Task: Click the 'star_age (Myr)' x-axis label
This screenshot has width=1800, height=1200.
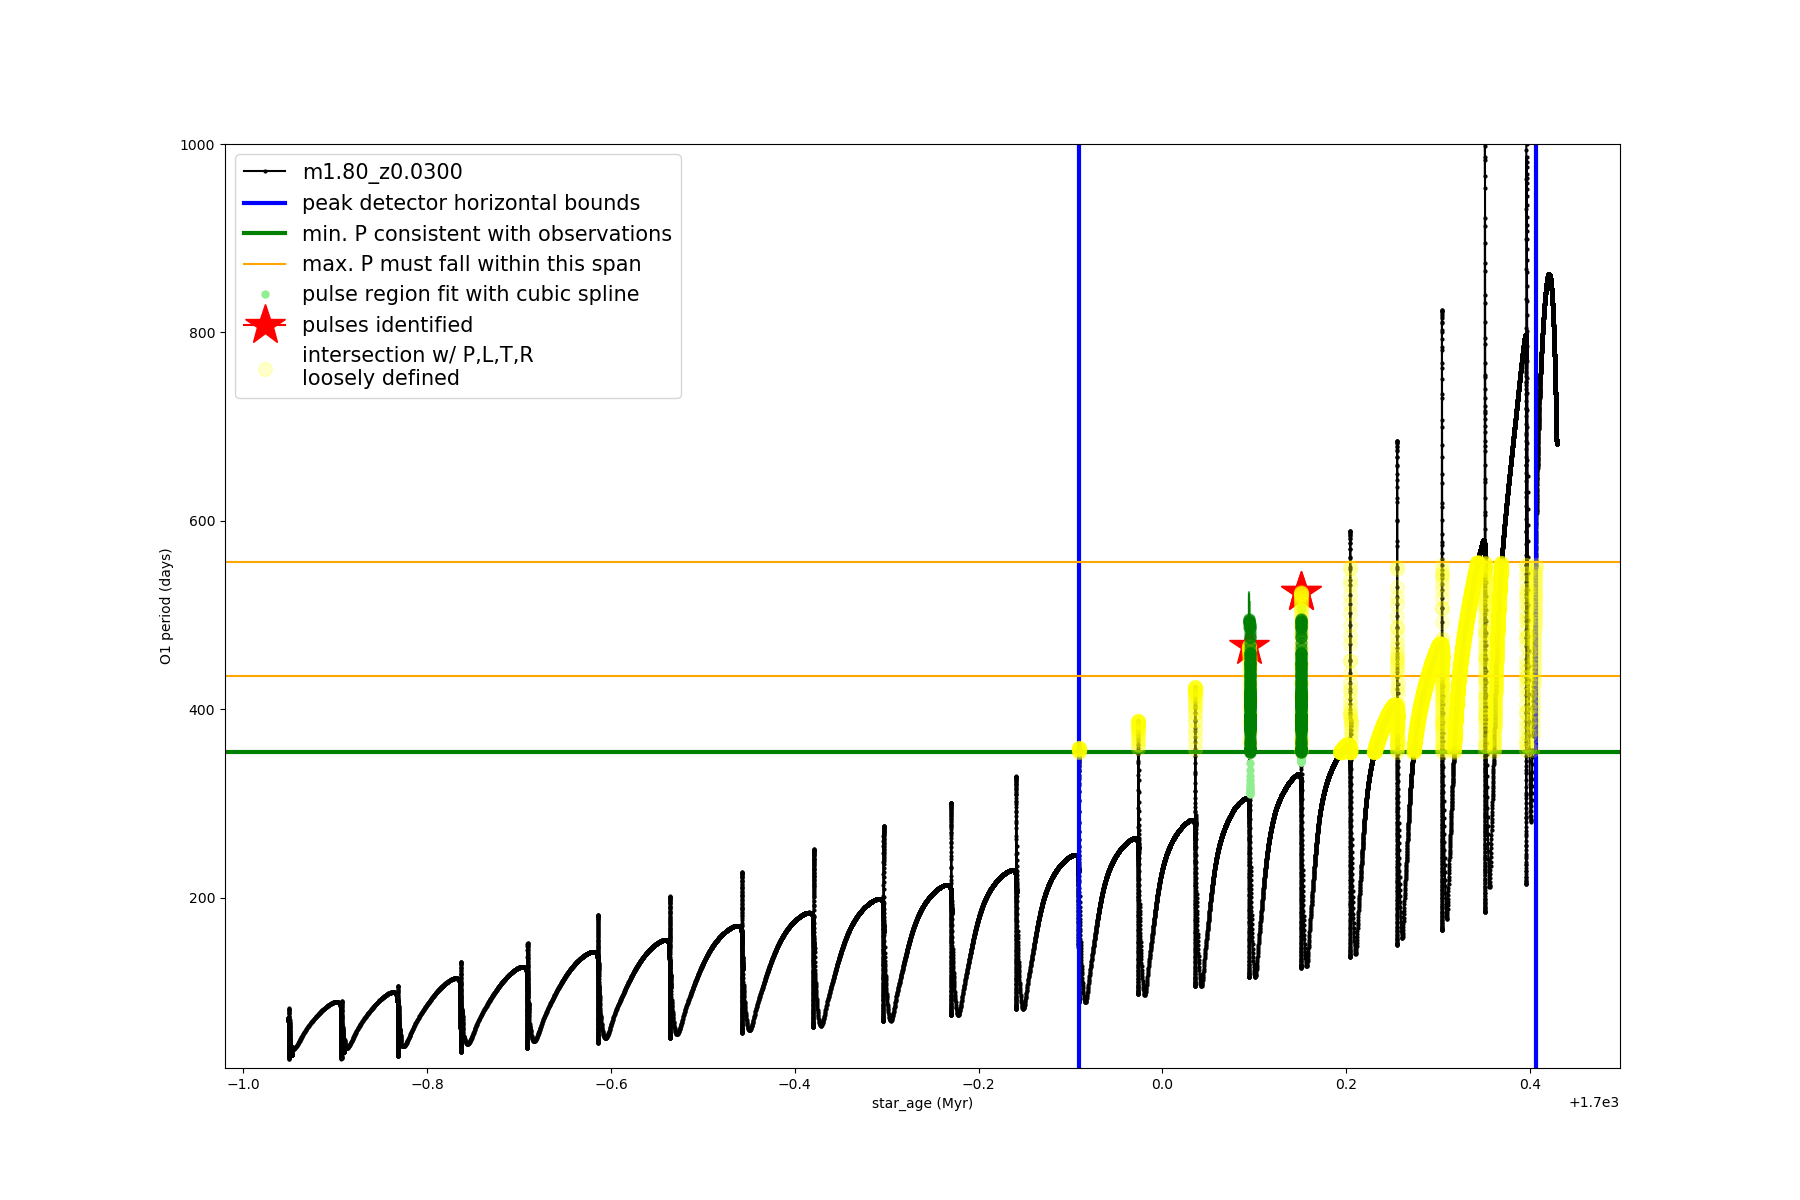Action: click(922, 1103)
